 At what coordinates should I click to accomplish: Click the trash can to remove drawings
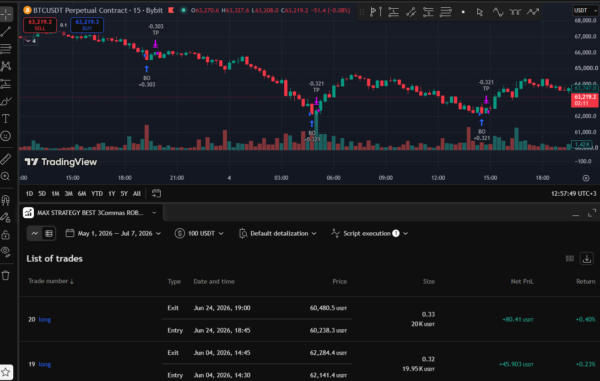coord(6,275)
